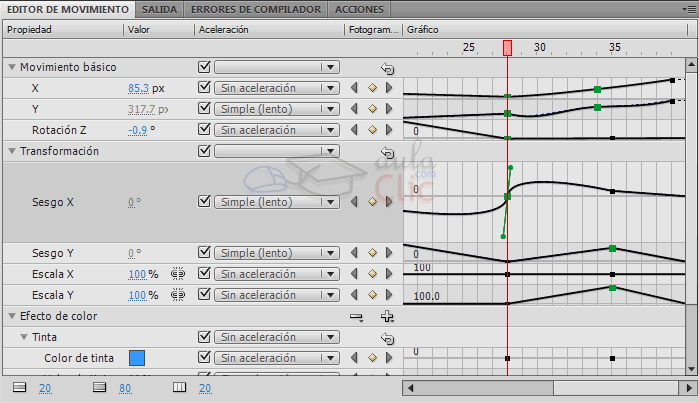Image resolution: width=699 pixels, height=403 pixels.
Task: Go to next keyframe for Escala Y
Action: 389,295
